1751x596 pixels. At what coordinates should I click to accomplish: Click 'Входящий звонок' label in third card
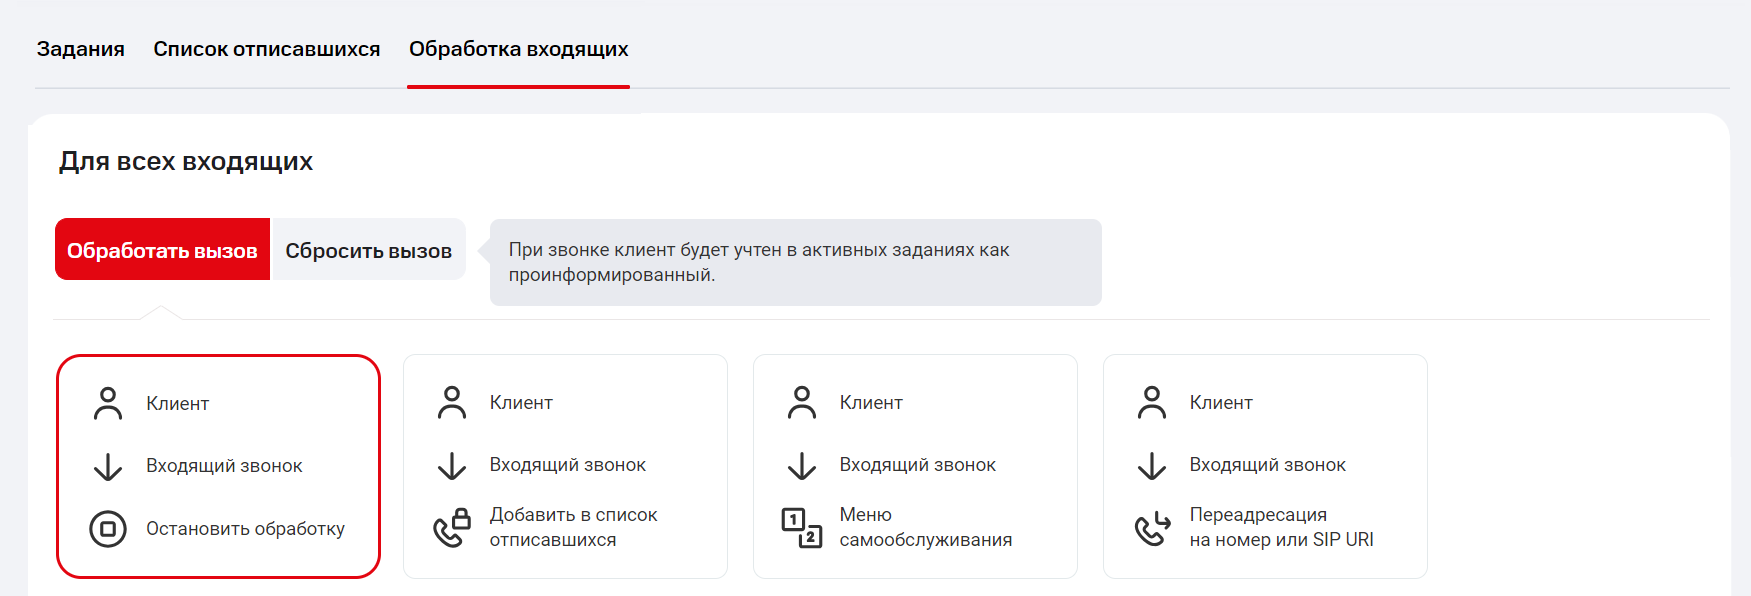click(x=917, y=465)
